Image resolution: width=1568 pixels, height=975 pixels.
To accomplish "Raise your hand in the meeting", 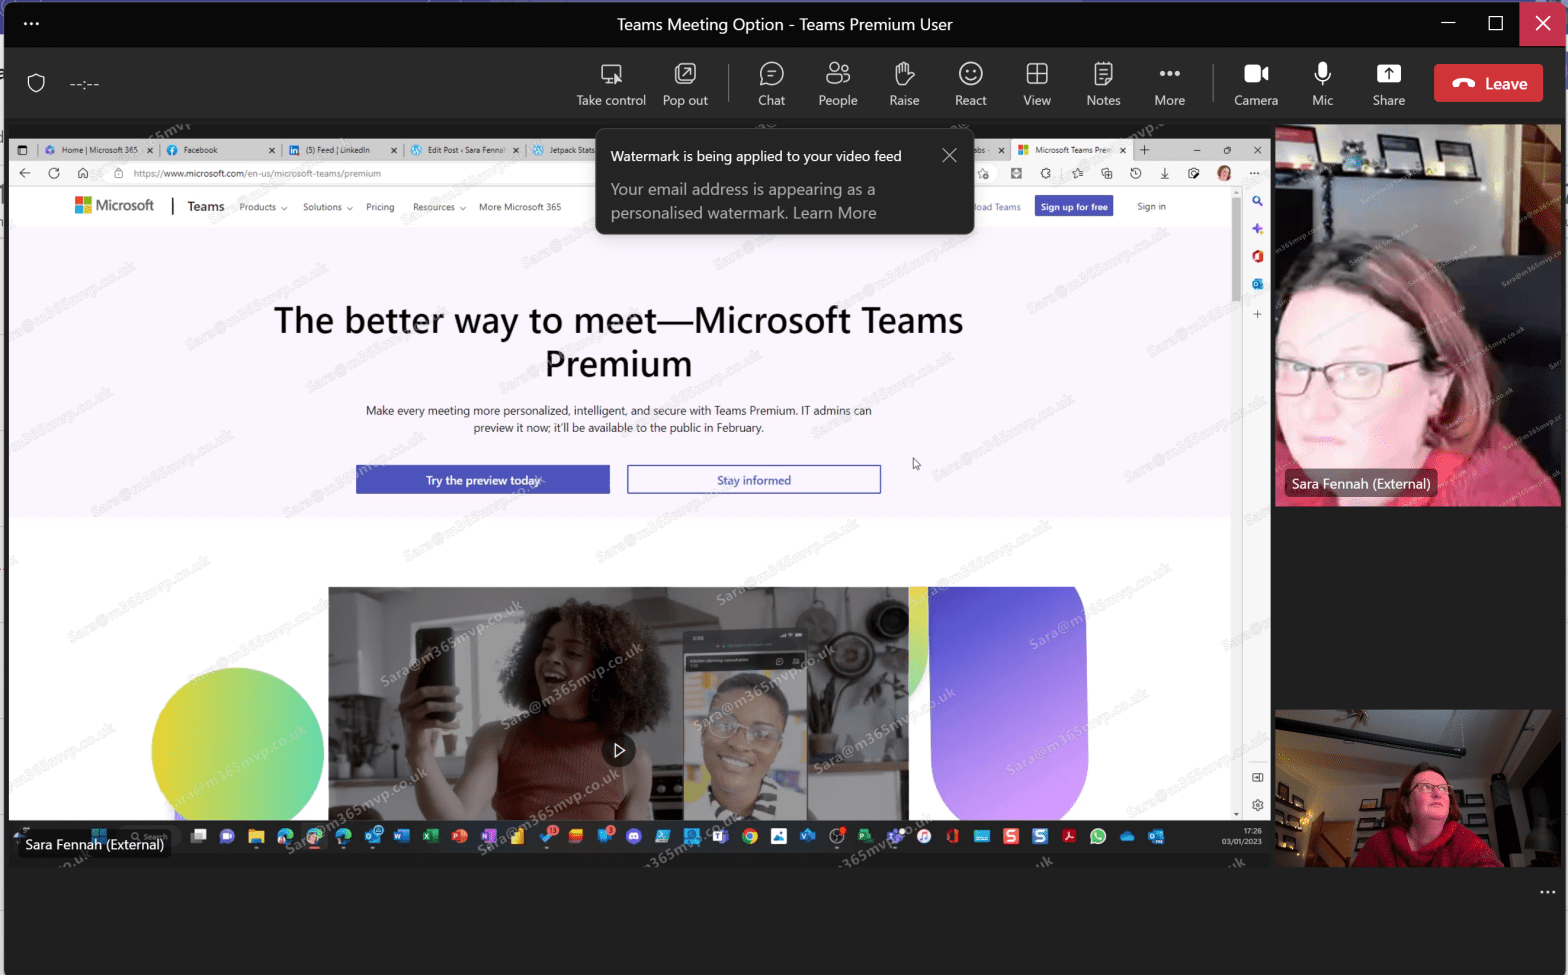I will pyautogui.click(x=904, y=84).
